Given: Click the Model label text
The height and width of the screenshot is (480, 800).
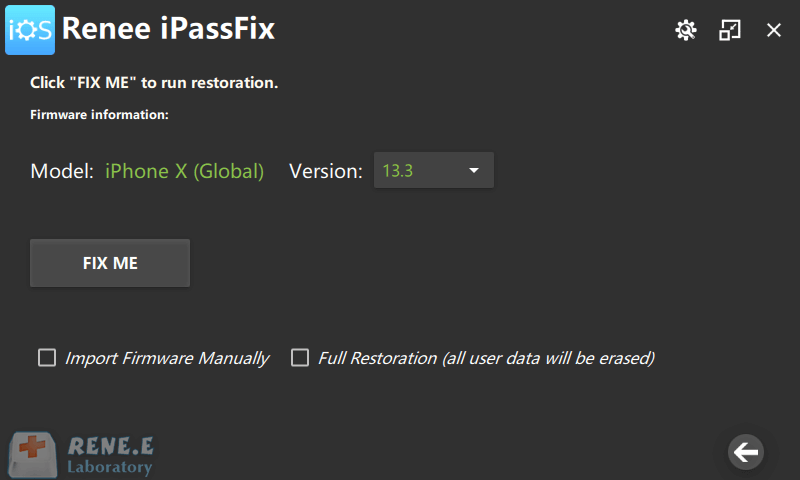Looking at the screenshot, I should click(x=63, y=171).
